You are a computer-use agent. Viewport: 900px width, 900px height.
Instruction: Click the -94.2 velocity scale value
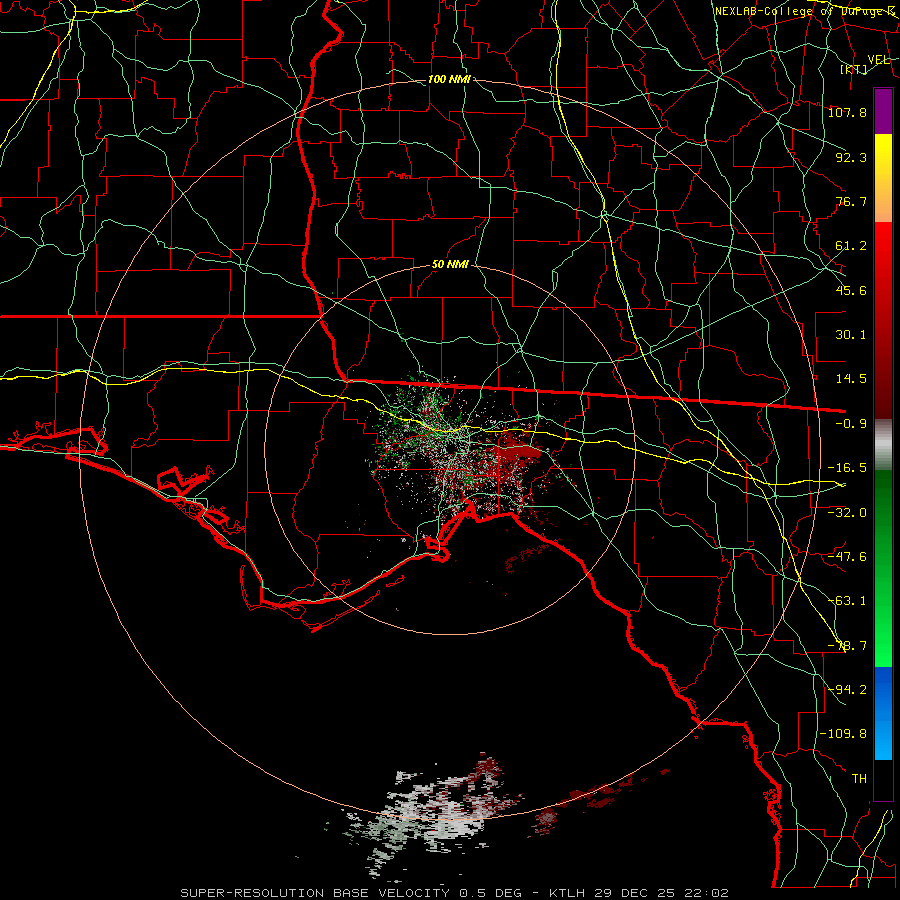tap(847, 690)
